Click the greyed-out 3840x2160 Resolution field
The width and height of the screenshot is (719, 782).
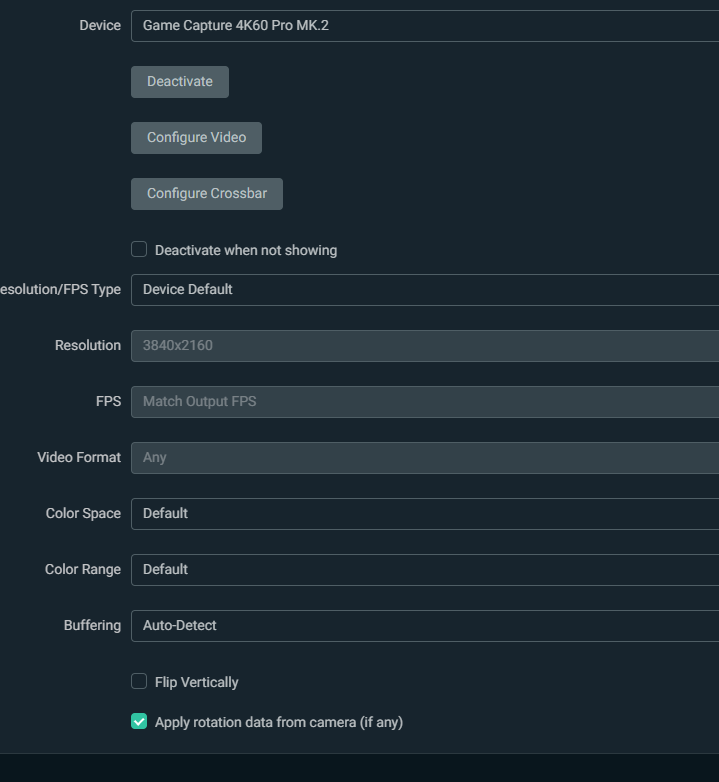[x=425, y=346]
